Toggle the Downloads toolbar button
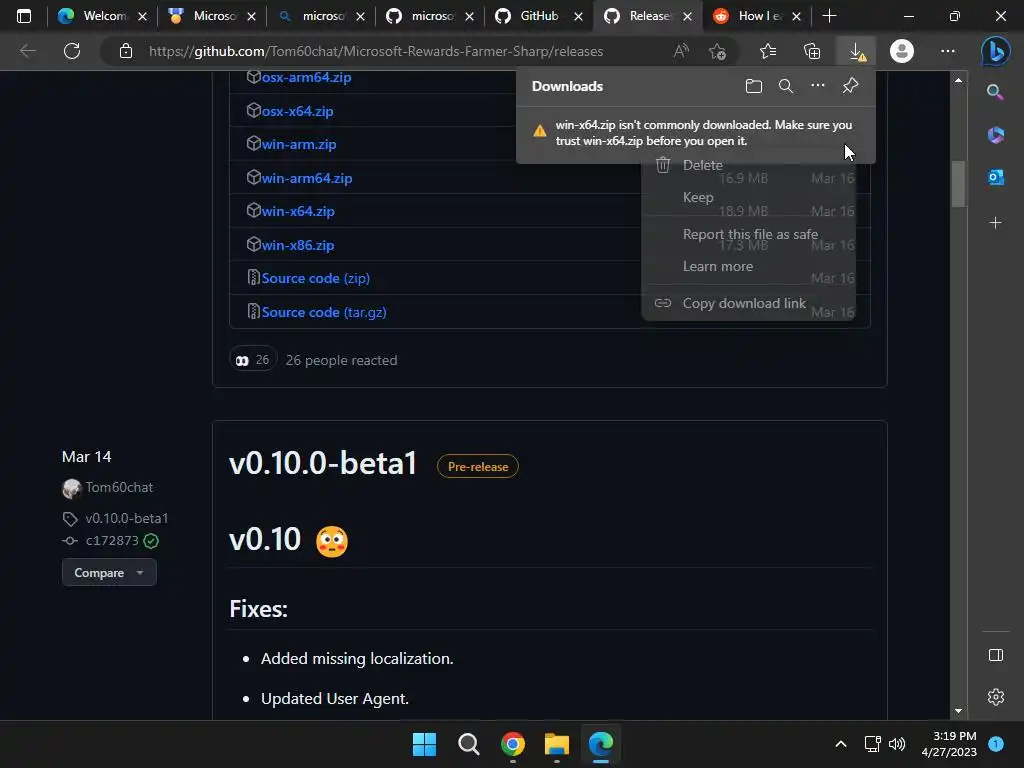Viewport: 1024px width, 768px height. coord(857,51)
